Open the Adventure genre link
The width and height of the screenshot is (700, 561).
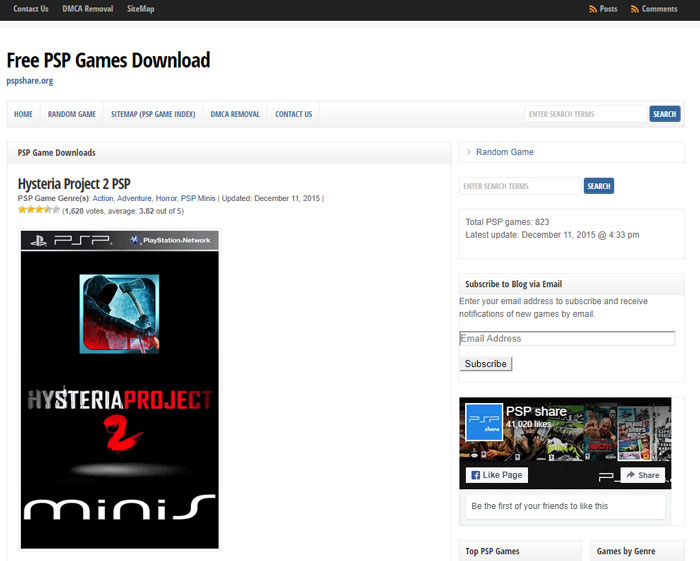pos(134,198)
